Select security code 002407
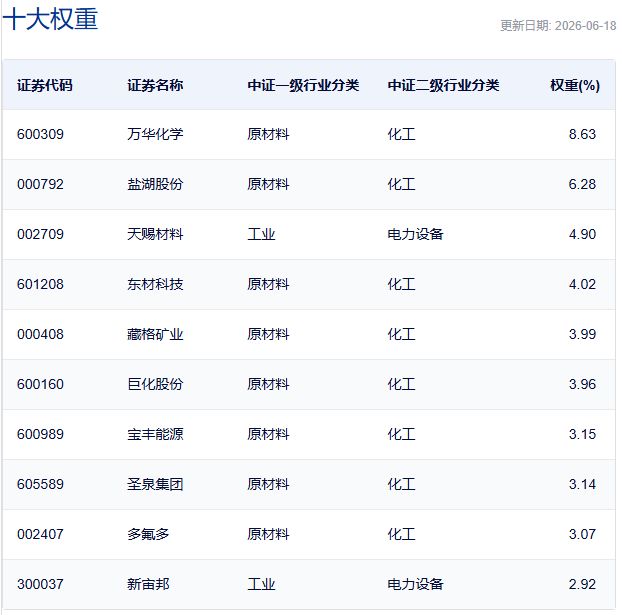The width and height of the screenshot is (622, 615). 40,534
